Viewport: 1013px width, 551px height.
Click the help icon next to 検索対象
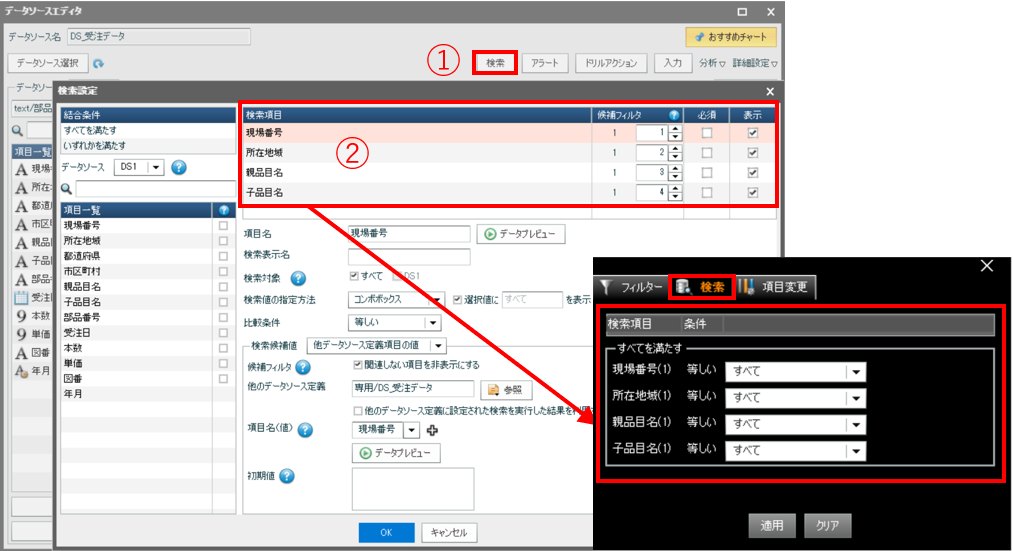point(297,278)
